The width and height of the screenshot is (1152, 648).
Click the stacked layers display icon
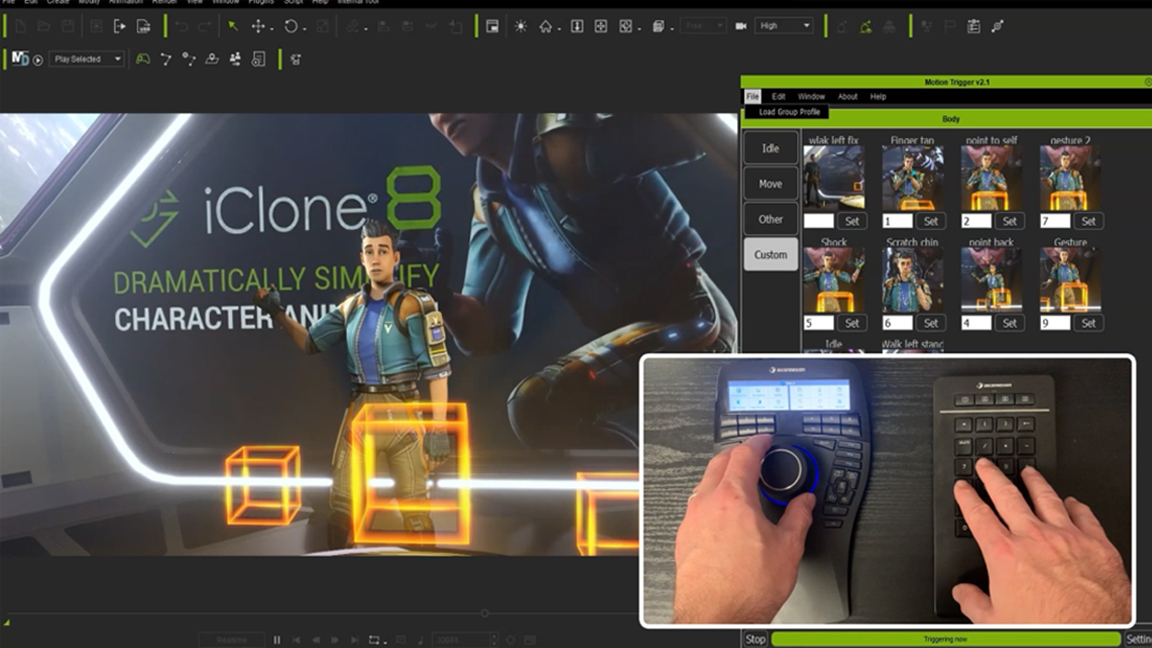tap(658, 26)
